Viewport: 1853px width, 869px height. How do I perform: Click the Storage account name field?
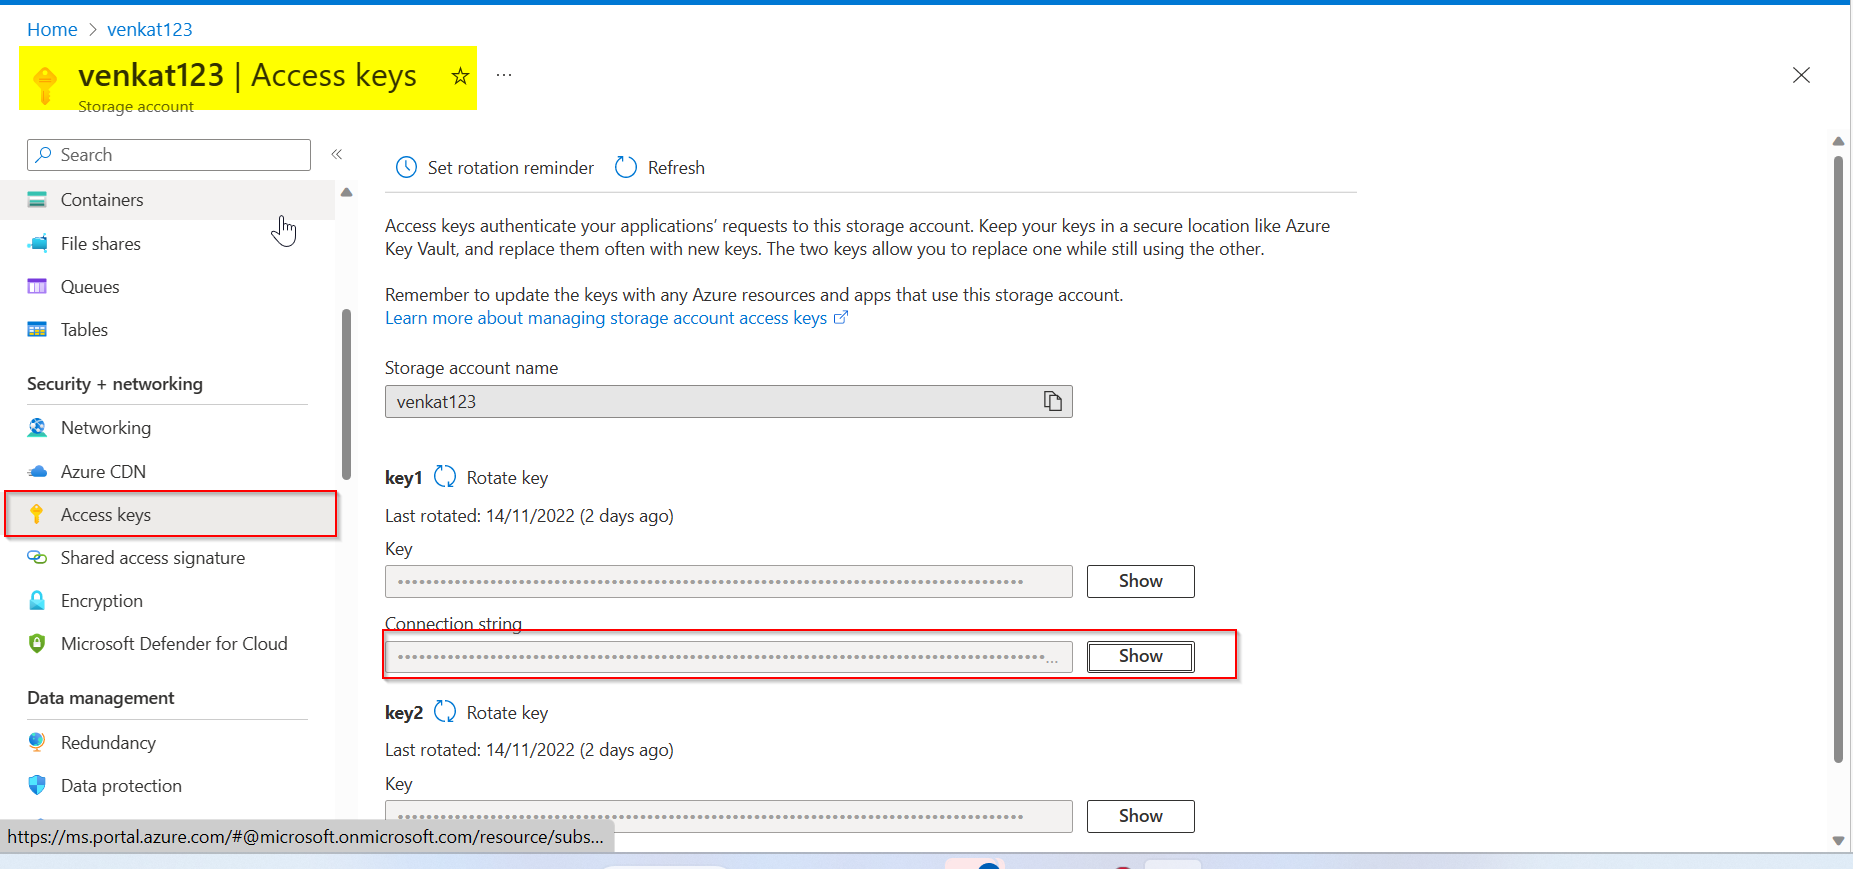point(728,401)
